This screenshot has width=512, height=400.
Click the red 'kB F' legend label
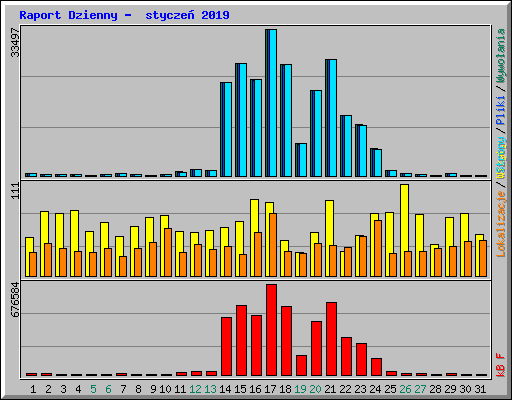[x=501, y=365]
